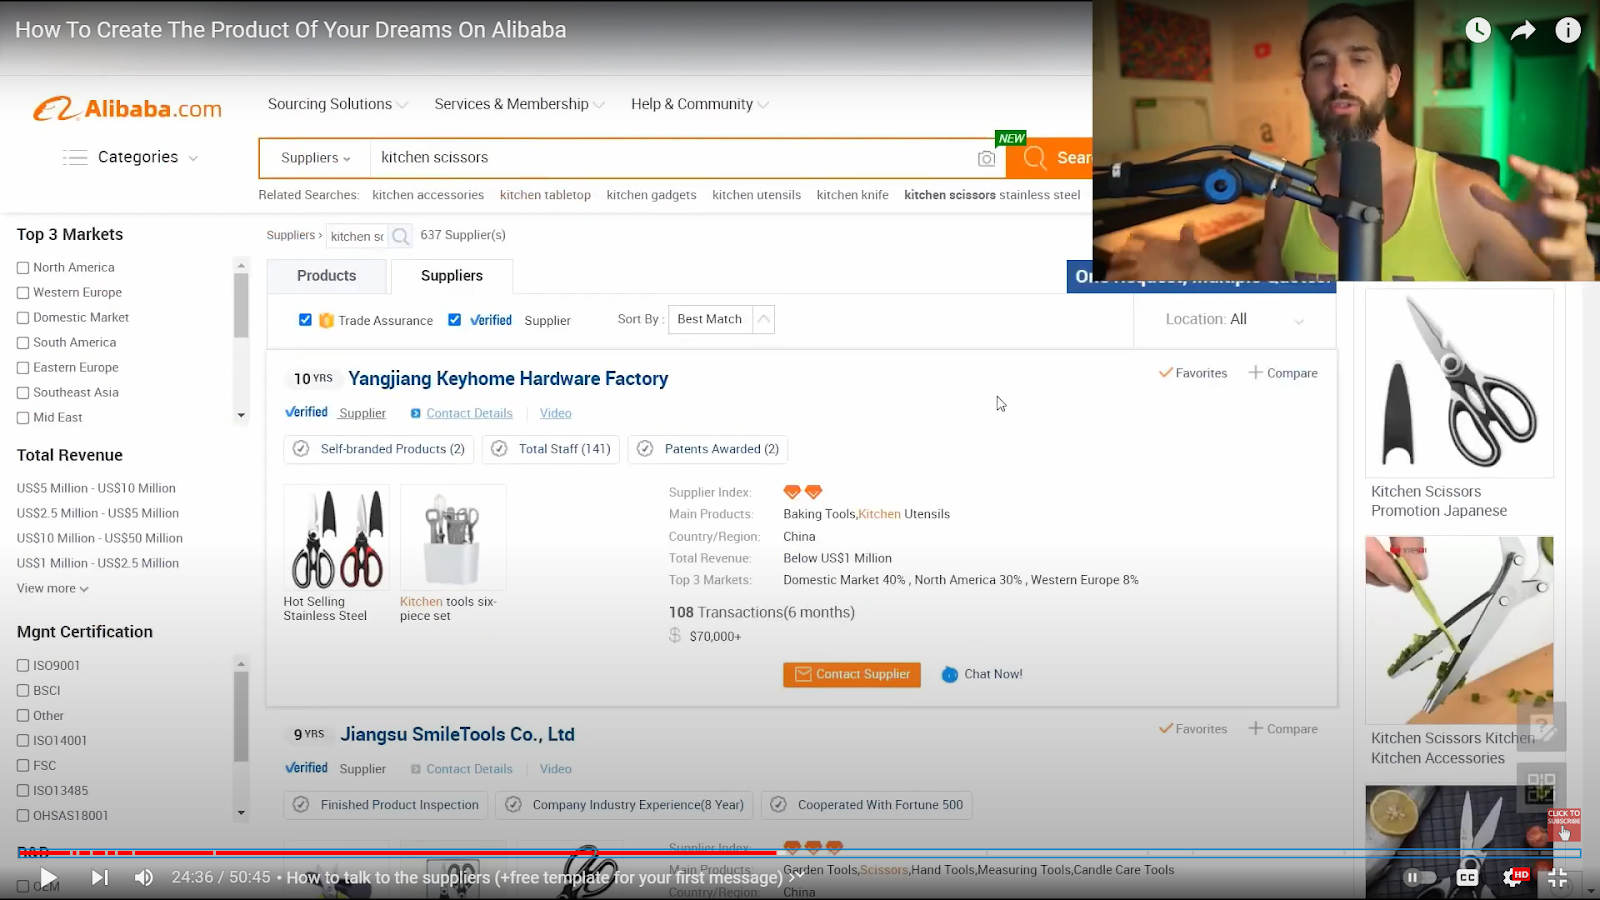Screen dimensions: 1600x900
Task: Click the Alibaba.com logo
Action: (128, 108)
